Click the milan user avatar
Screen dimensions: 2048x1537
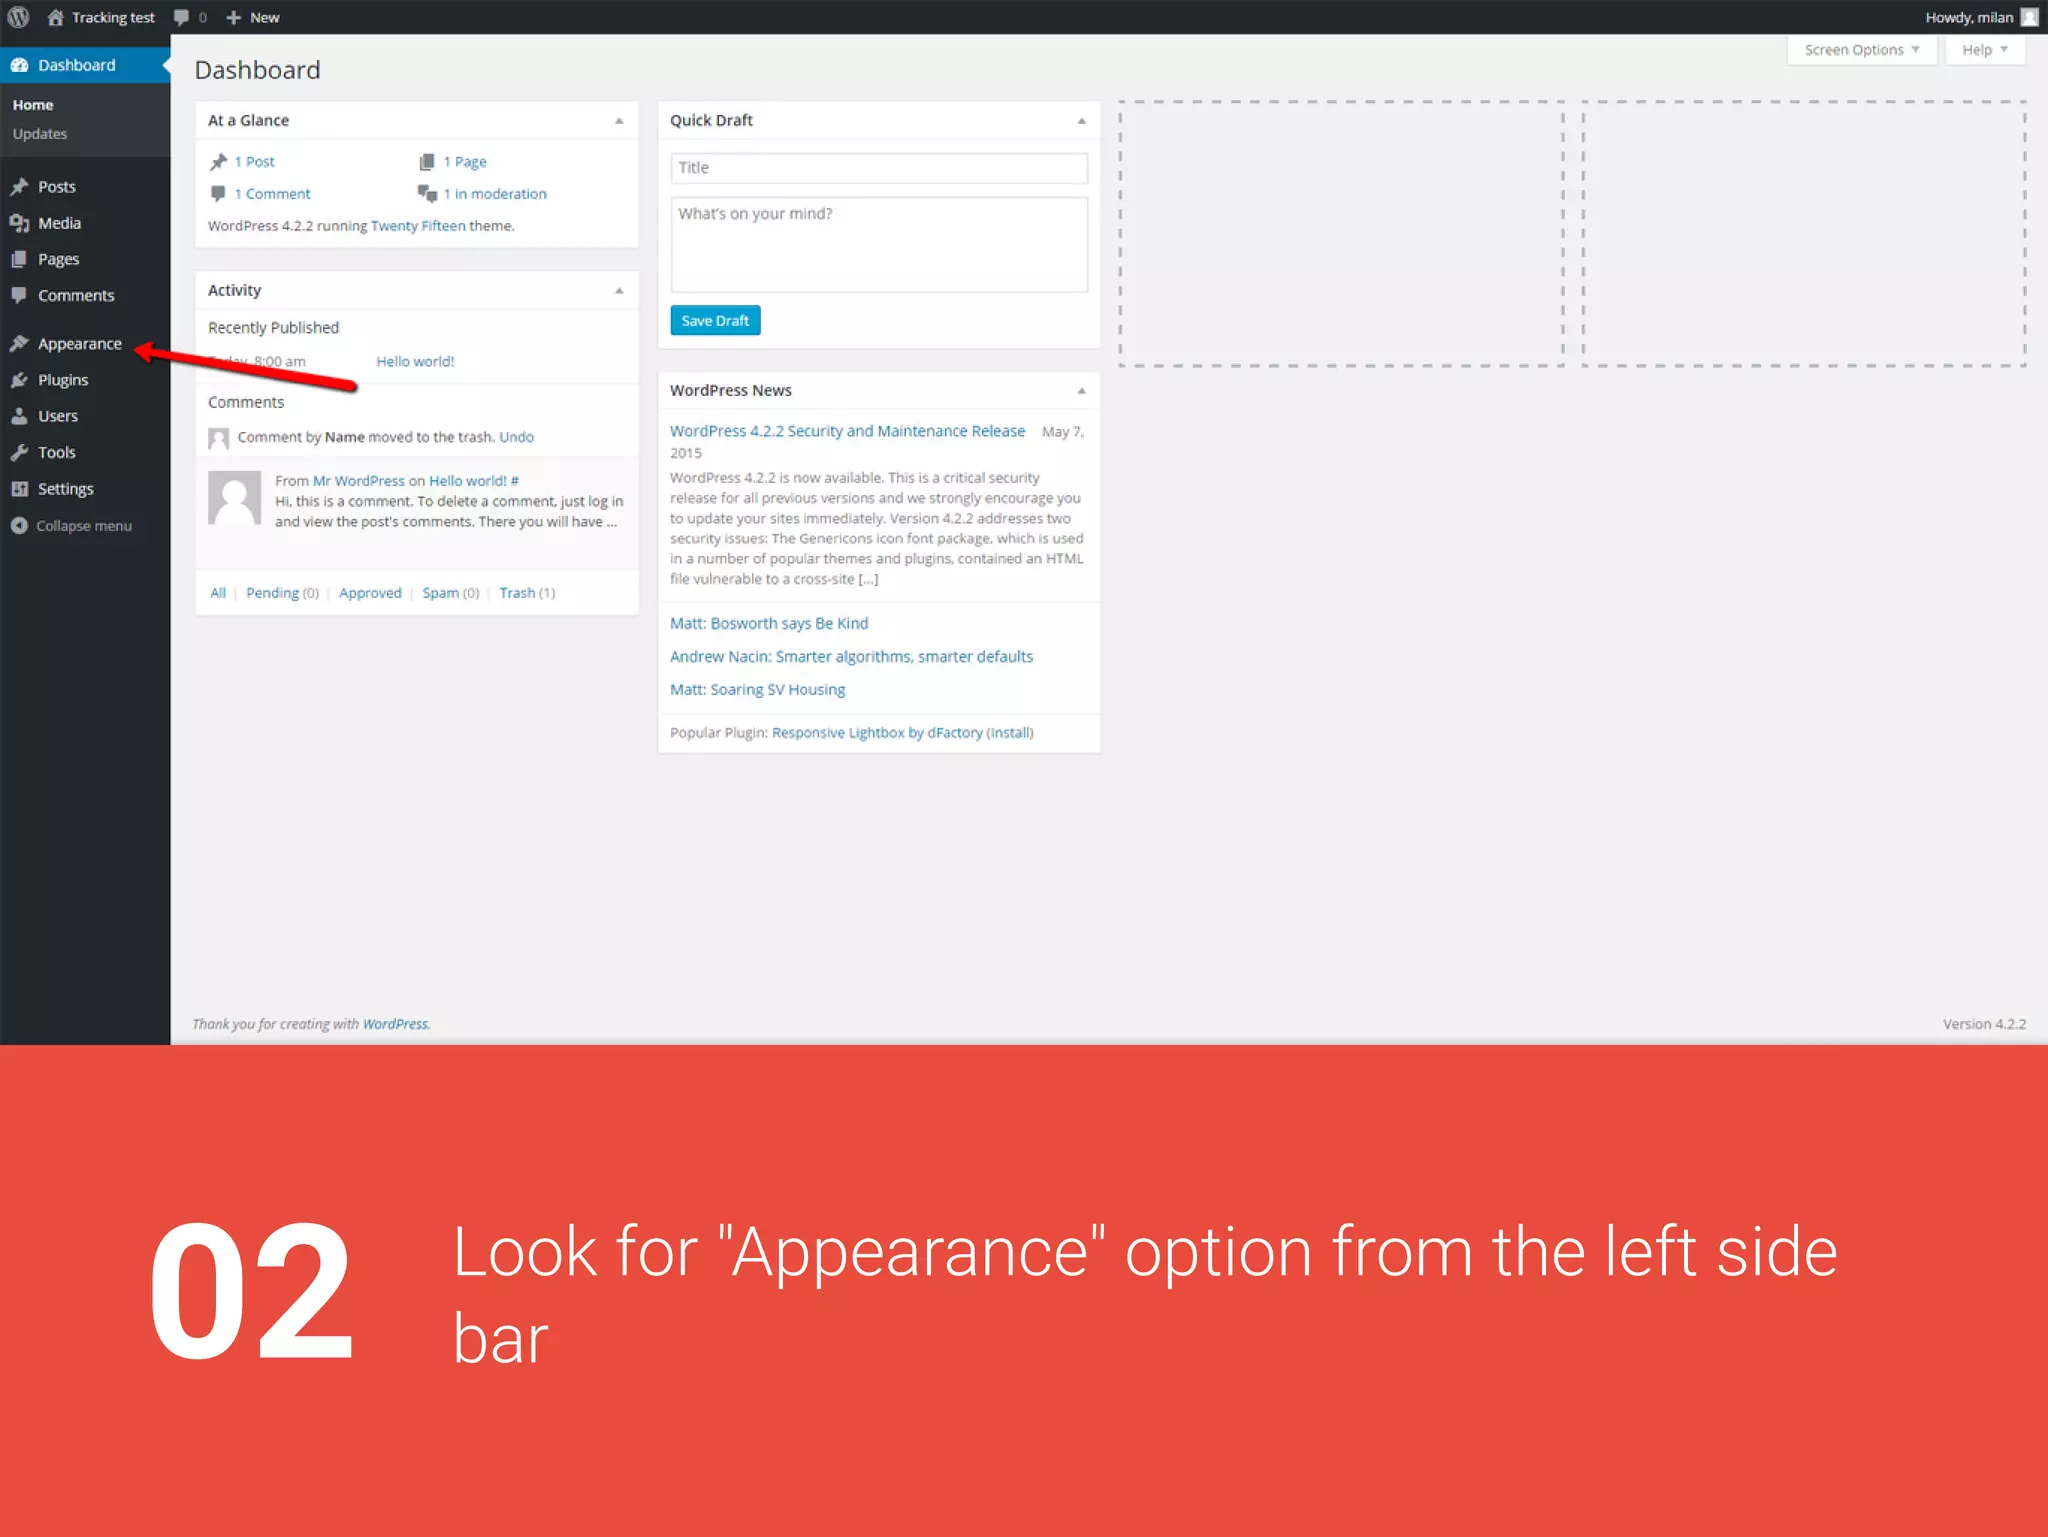coord(2029,17)
